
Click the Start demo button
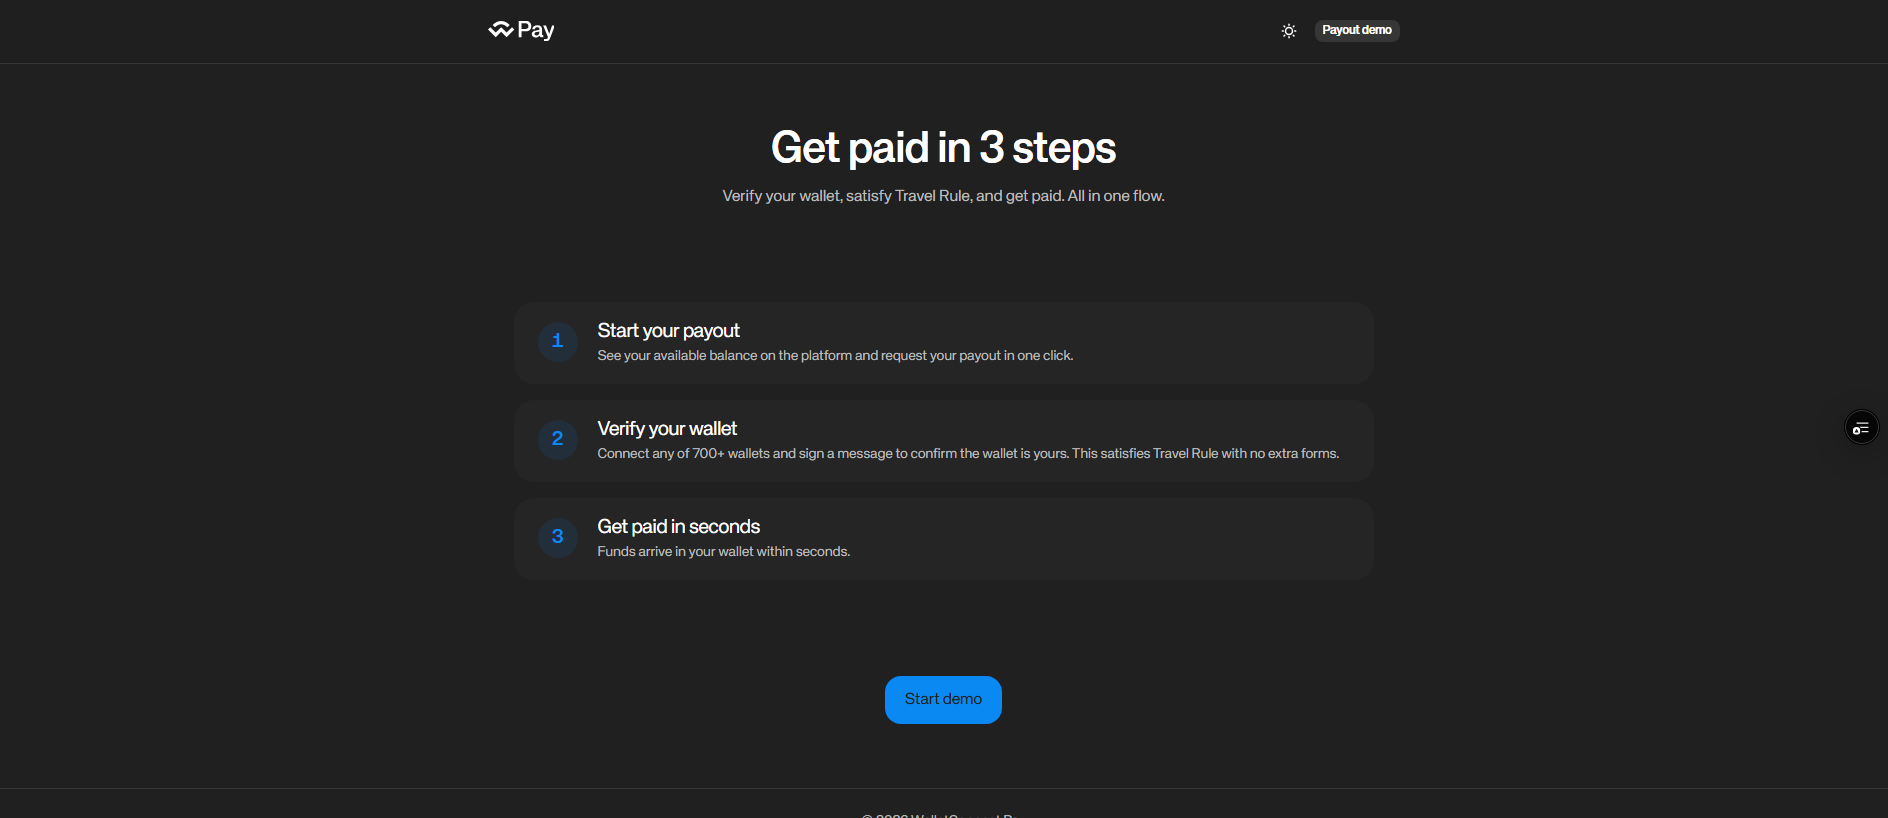943,700
